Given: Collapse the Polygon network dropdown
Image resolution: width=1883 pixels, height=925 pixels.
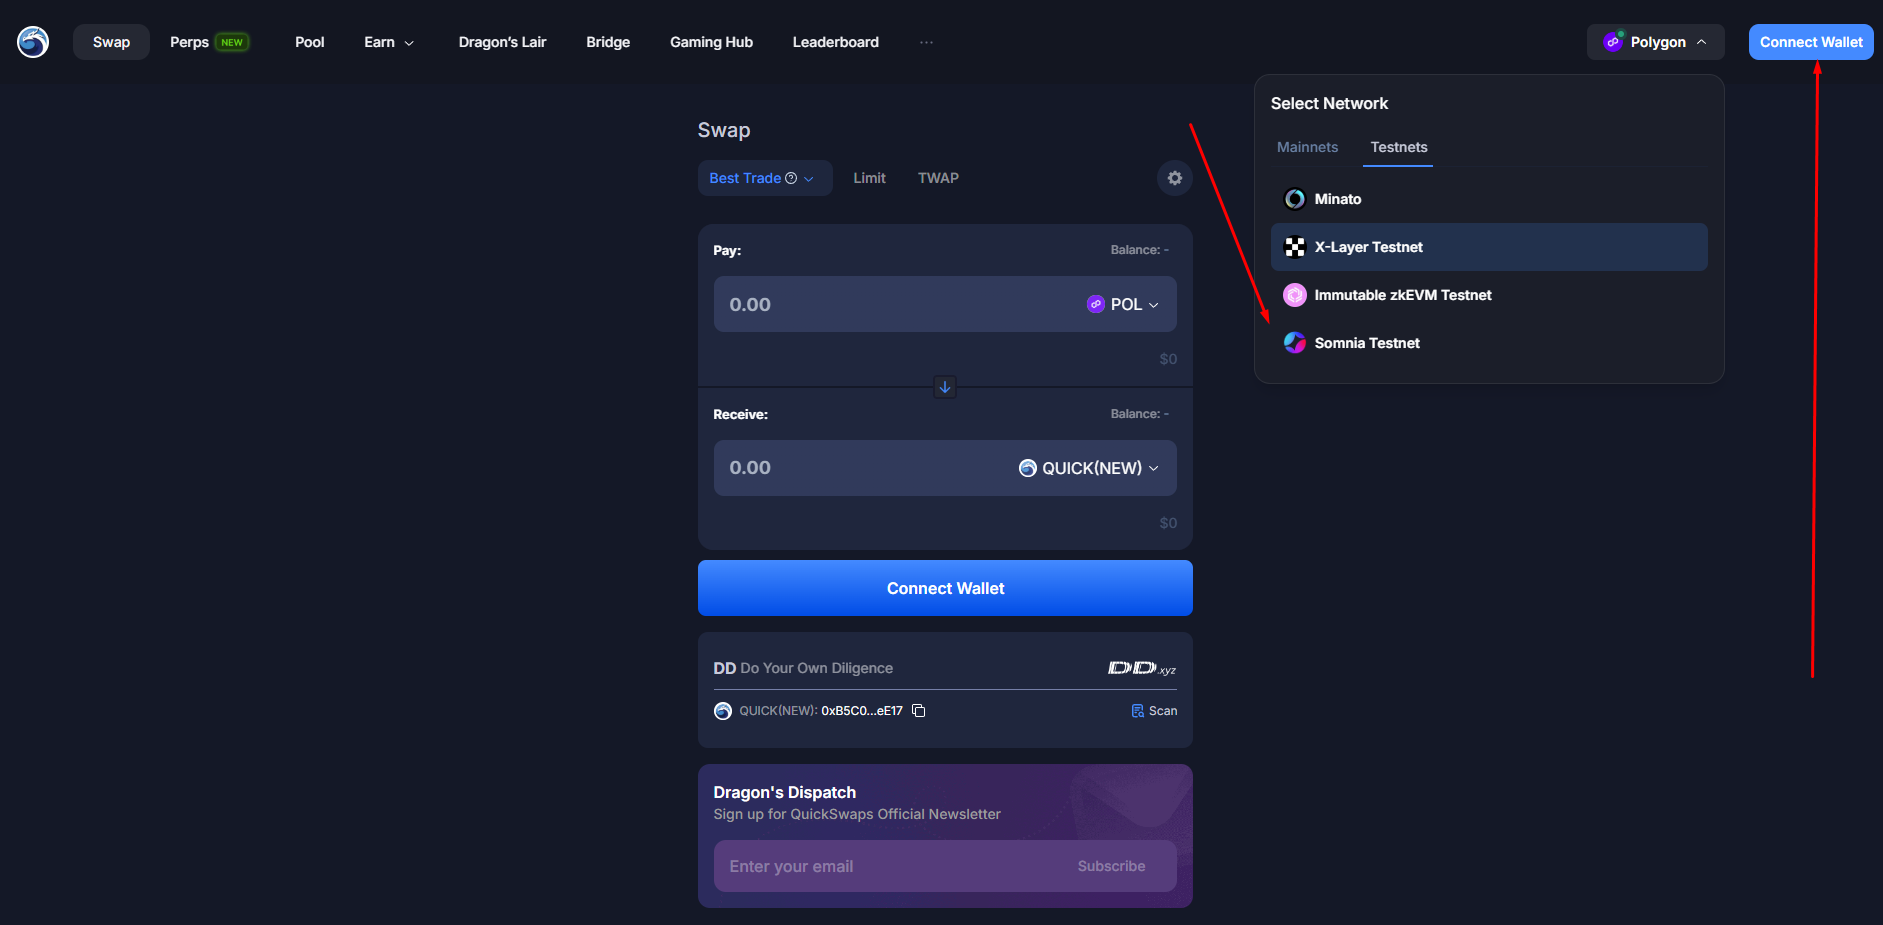Looking at the screenshot, I should [1654, 42].
